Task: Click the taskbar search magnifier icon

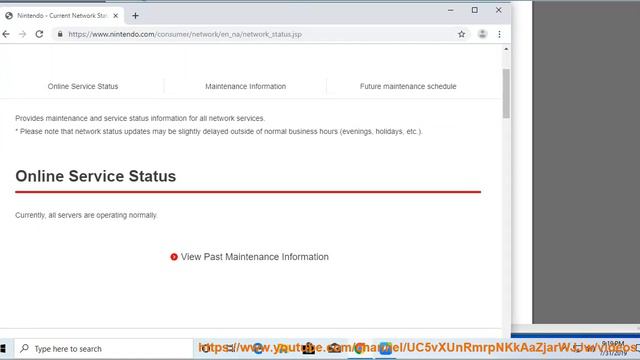Action: pos(24,349)
